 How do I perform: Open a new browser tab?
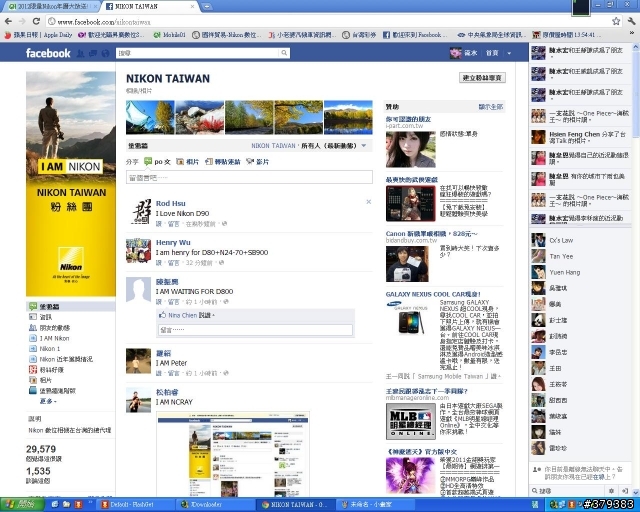(x=207, y=6)
